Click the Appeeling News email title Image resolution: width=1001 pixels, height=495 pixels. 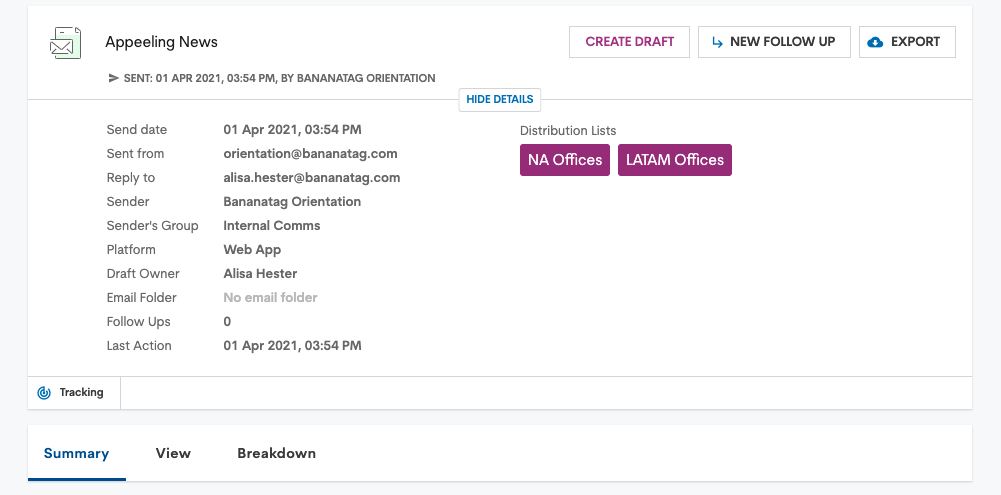point(162,42)
